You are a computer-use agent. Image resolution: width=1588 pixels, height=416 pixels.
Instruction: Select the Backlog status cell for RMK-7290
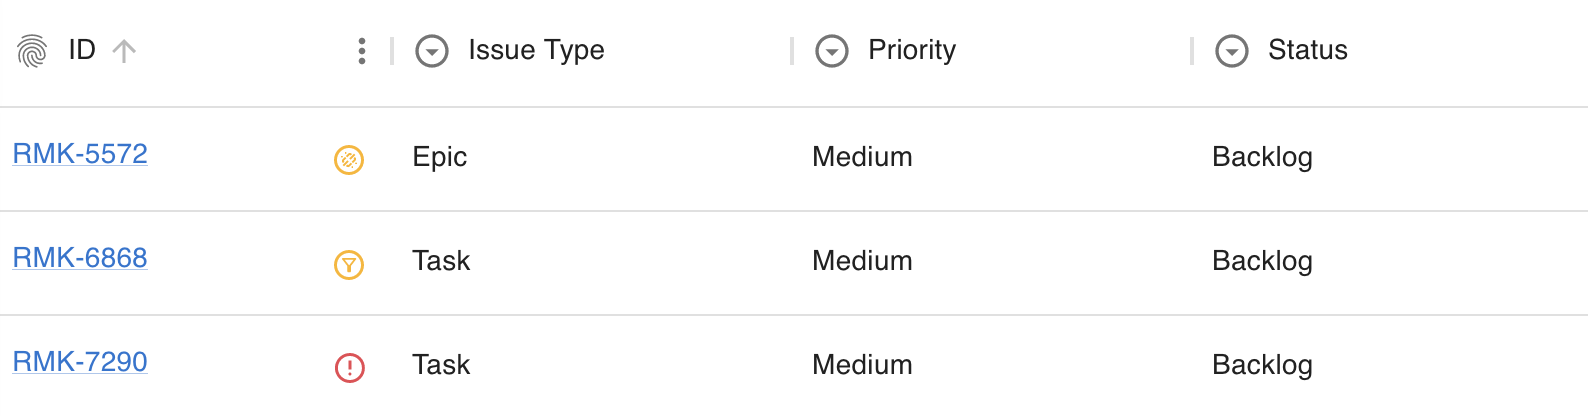tap(1262, 365)
